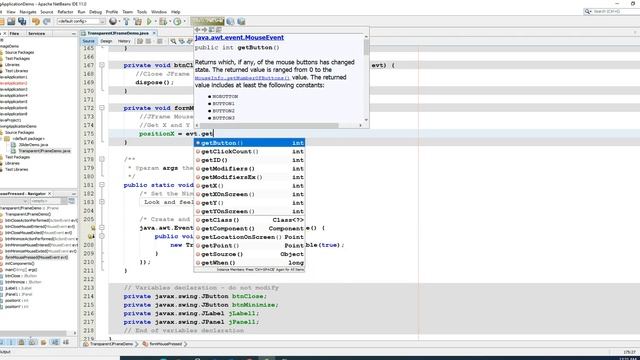Open the Profile Project dropdown arrow
This screenshot has width=640, height=360.
tap(184, 21)
